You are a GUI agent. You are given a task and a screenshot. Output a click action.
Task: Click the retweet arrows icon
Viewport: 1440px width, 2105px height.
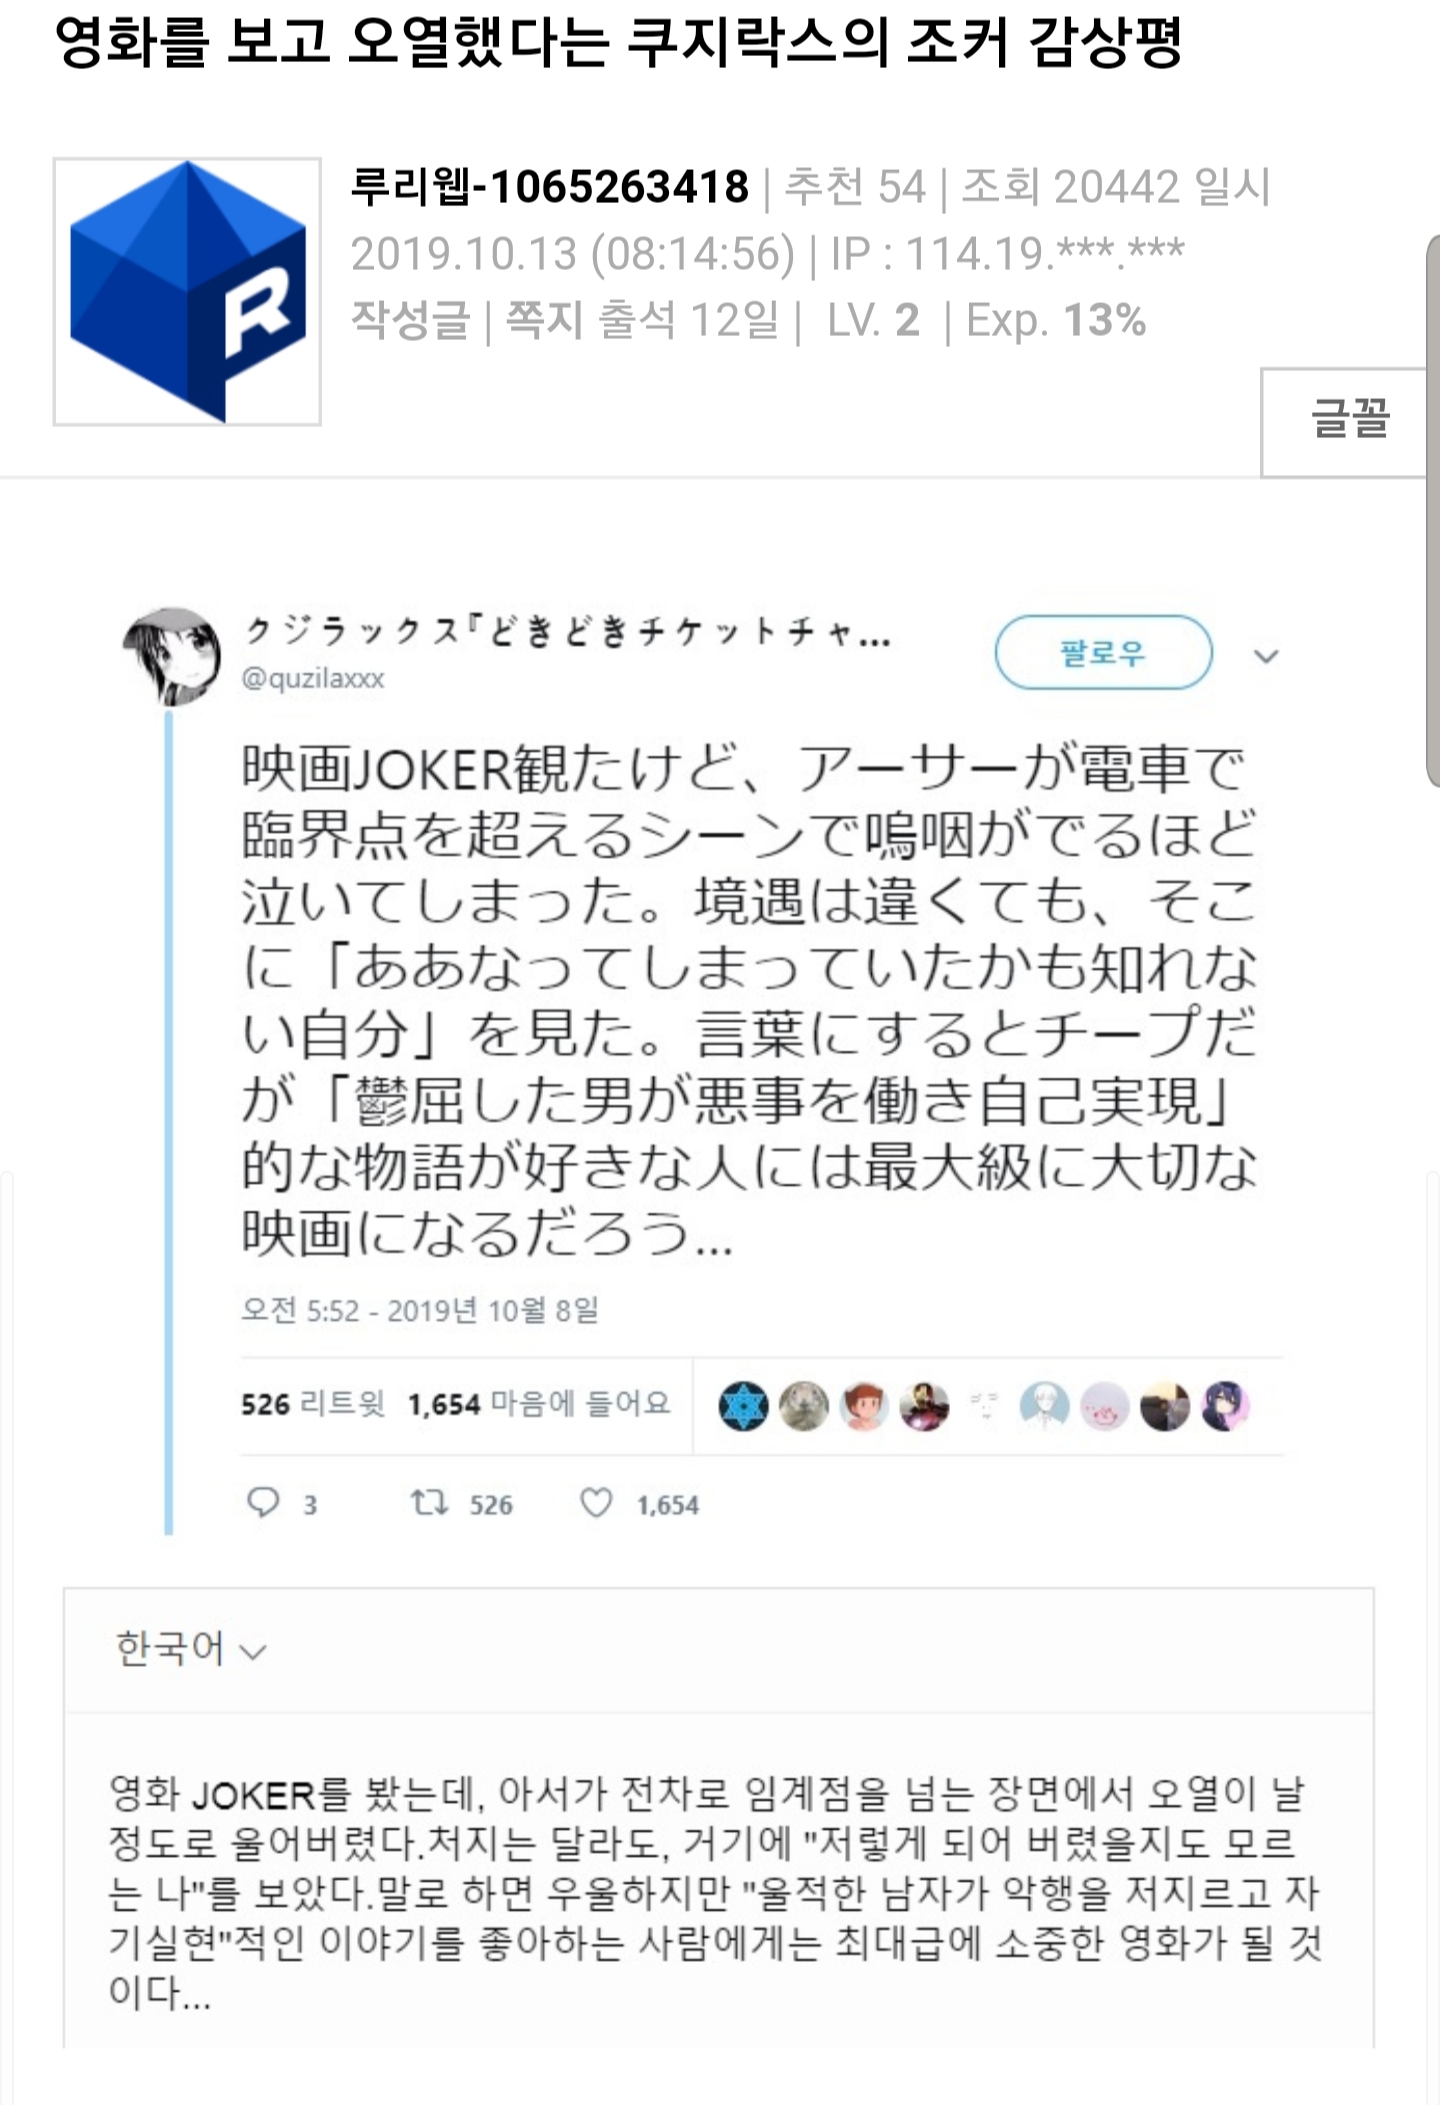click(430, 1502)
